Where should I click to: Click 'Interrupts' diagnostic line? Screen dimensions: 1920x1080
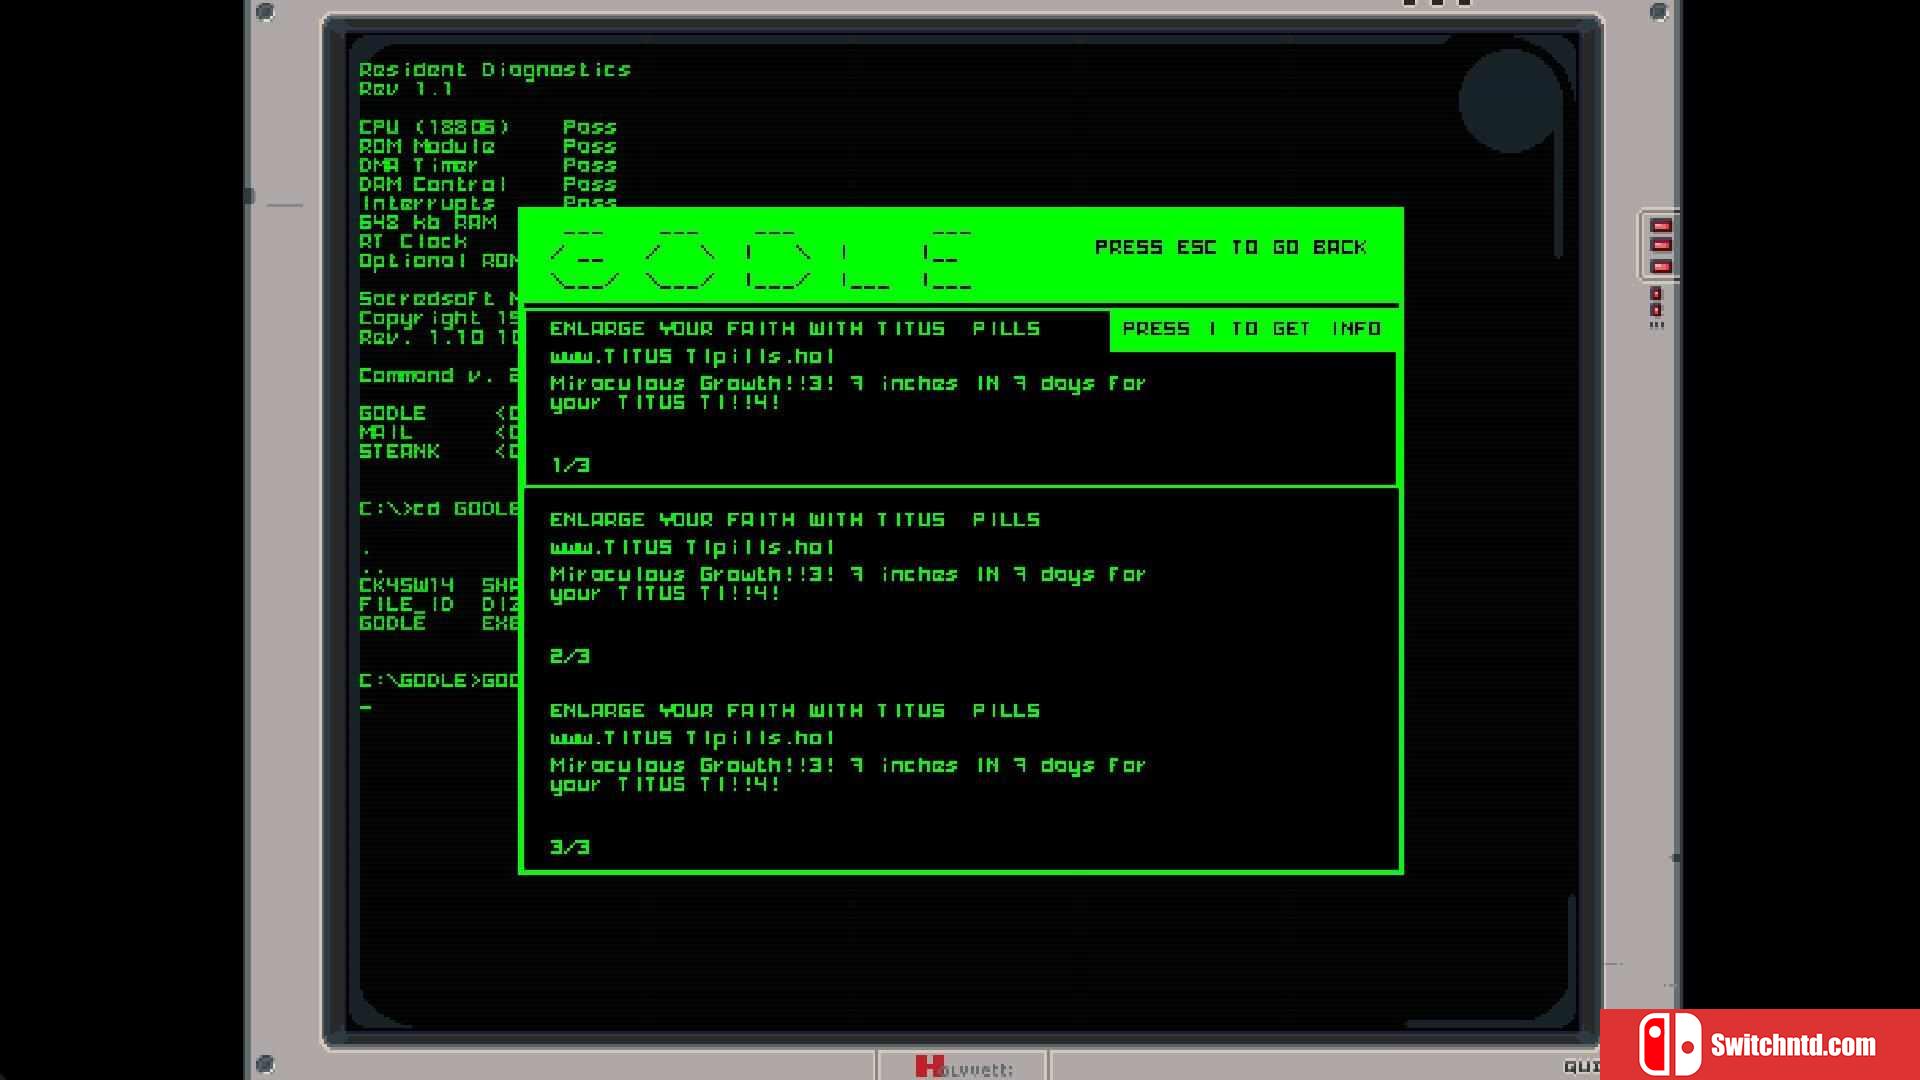tap(427, 203)
